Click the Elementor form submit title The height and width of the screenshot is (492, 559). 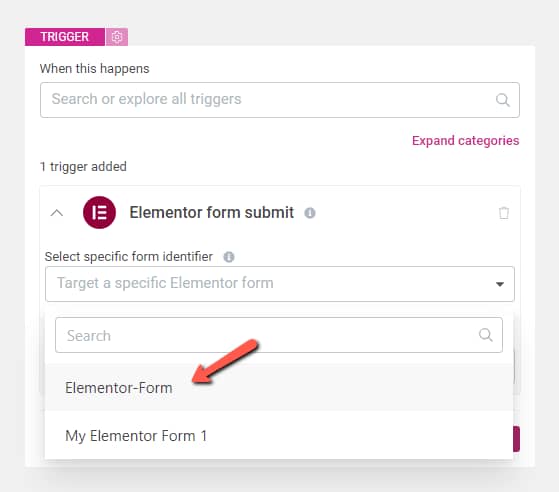tap(211, 212)
